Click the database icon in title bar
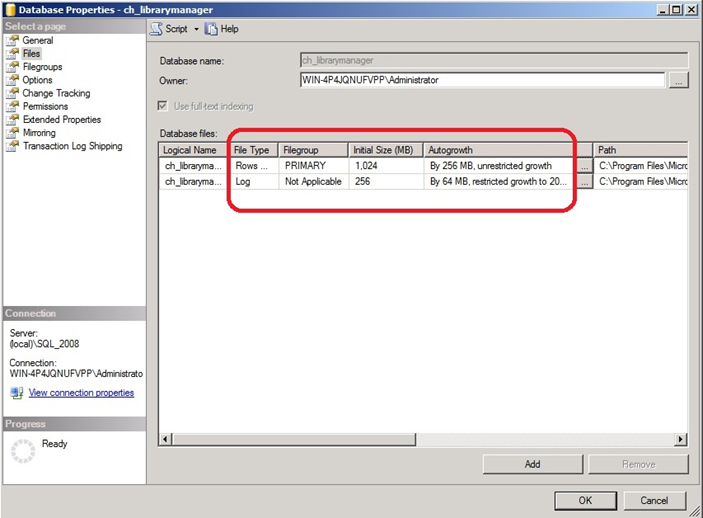The width and height of the screenshot is (703, 518). click(x=10, y=9)
